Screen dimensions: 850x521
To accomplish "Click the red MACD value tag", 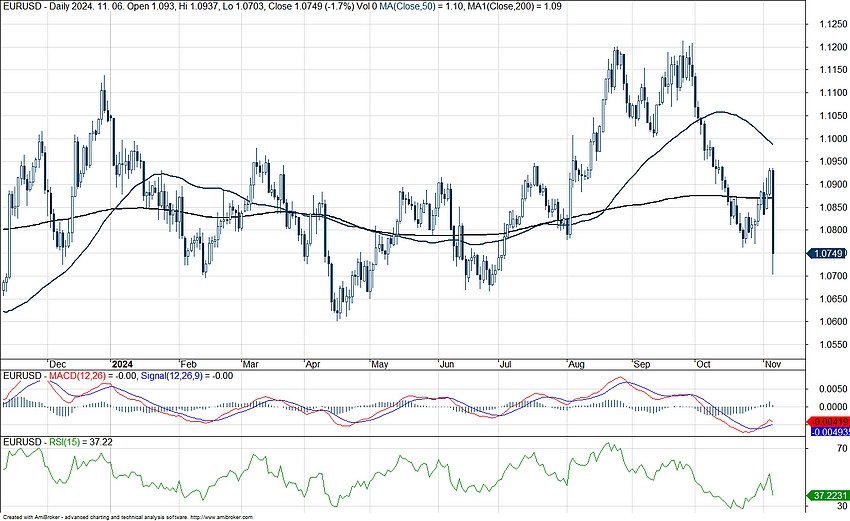I will 829,421.
